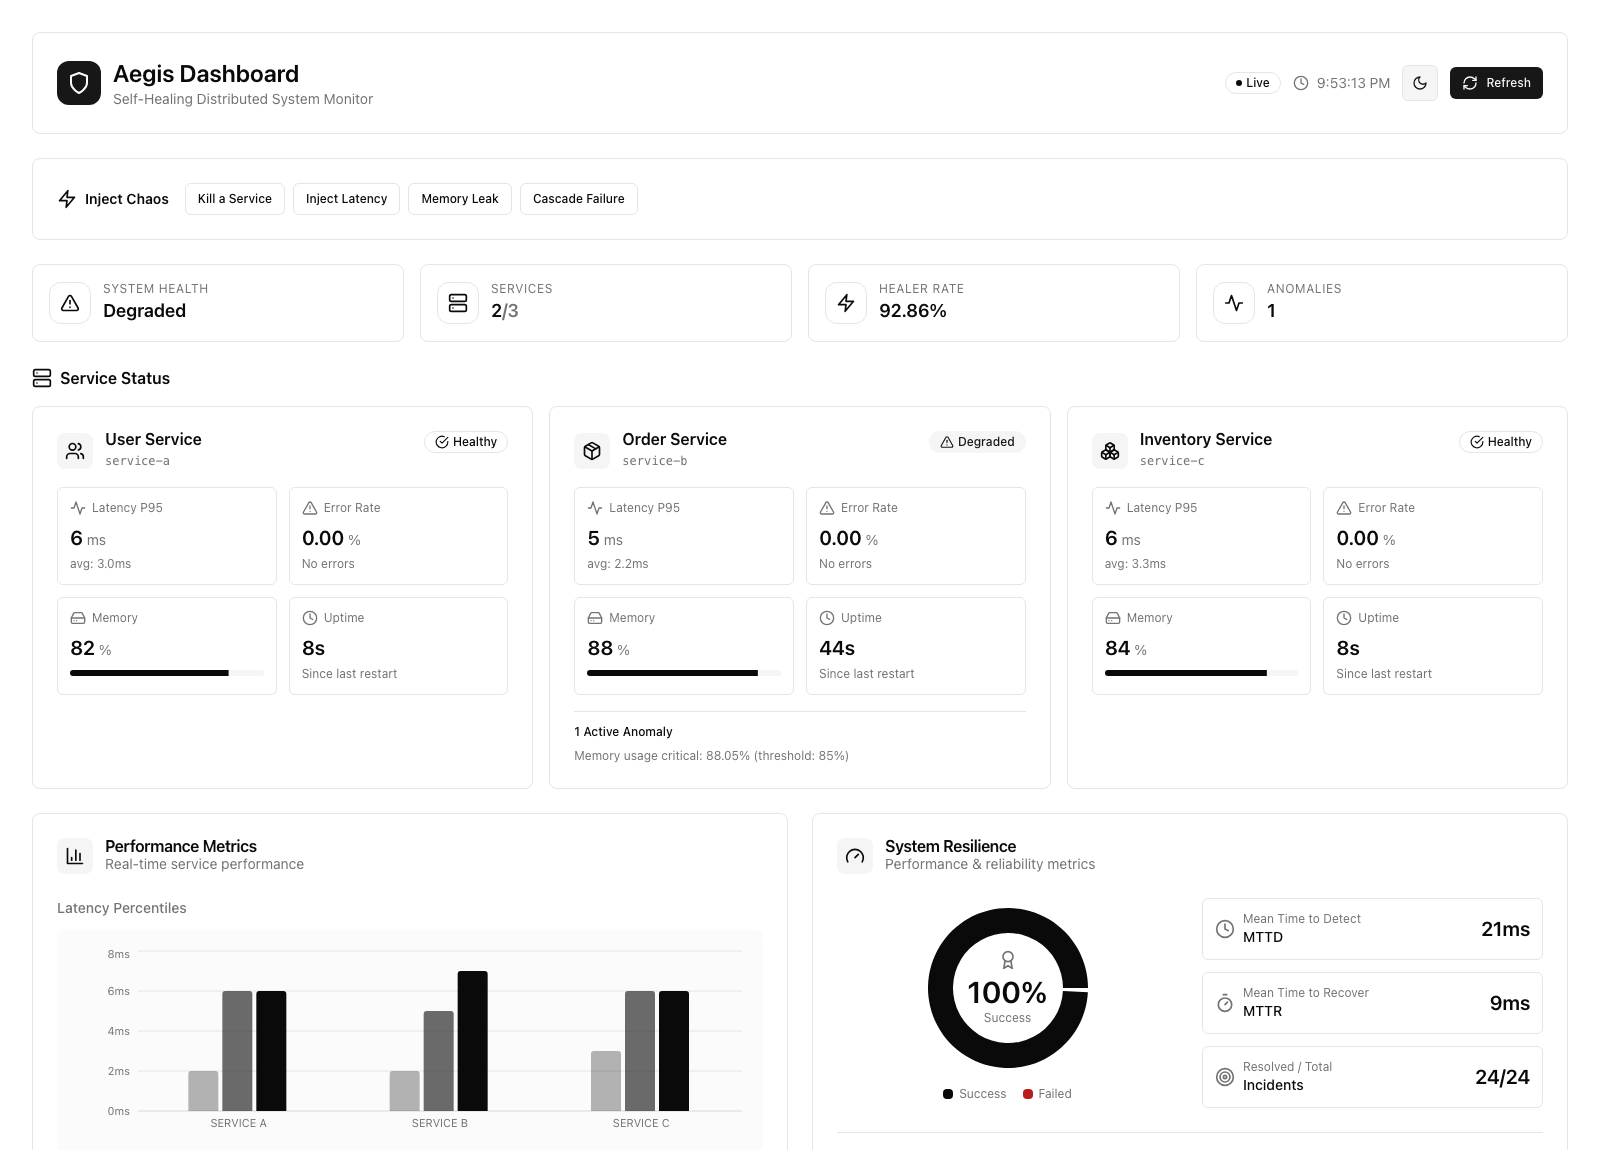Click the Anomalies pulse icon
Screen dimensions: 1600x1150
(x=1234, y=303)
